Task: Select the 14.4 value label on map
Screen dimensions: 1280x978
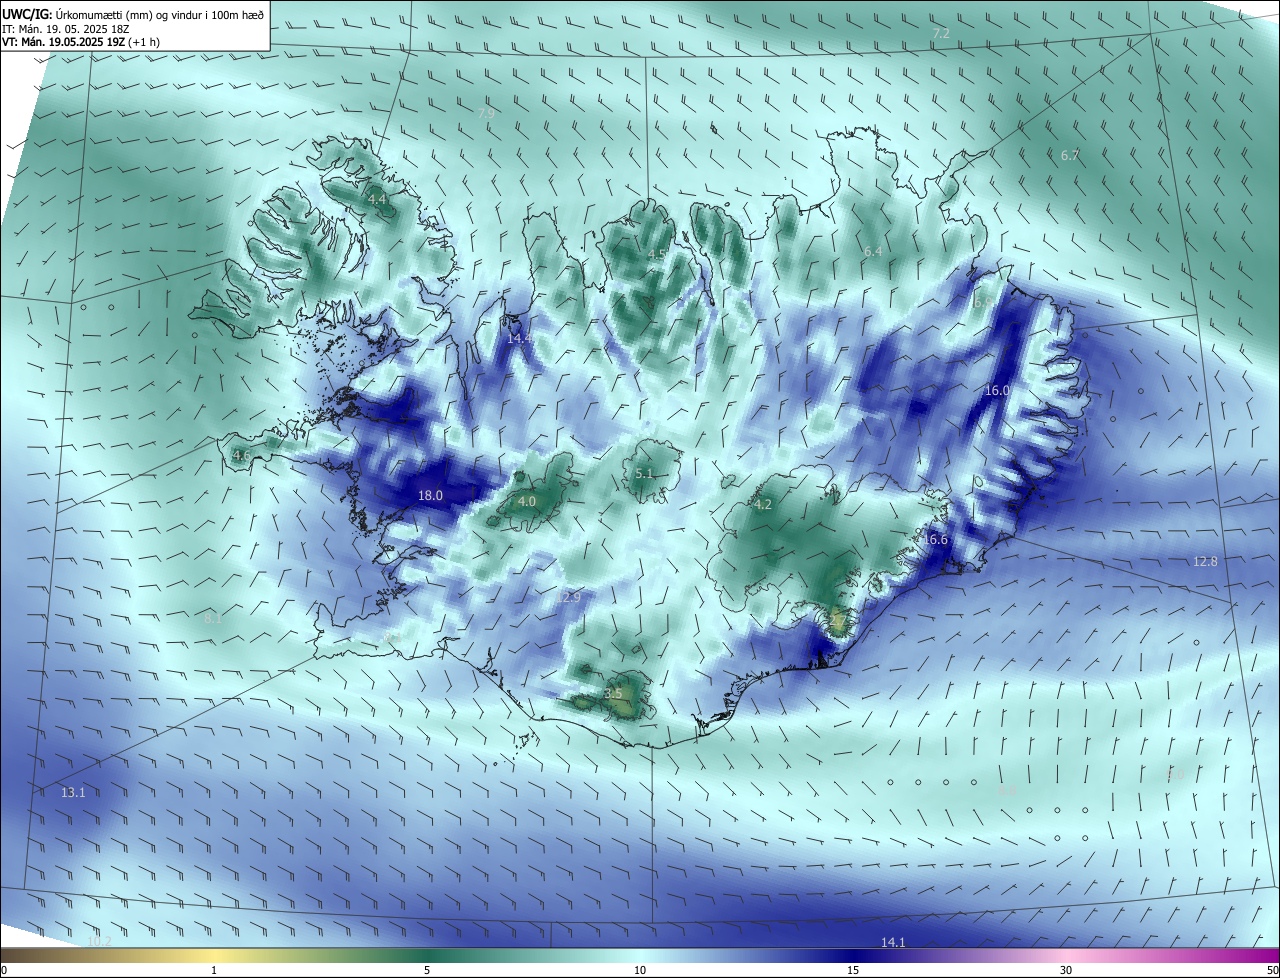Action: click(519, 339)
